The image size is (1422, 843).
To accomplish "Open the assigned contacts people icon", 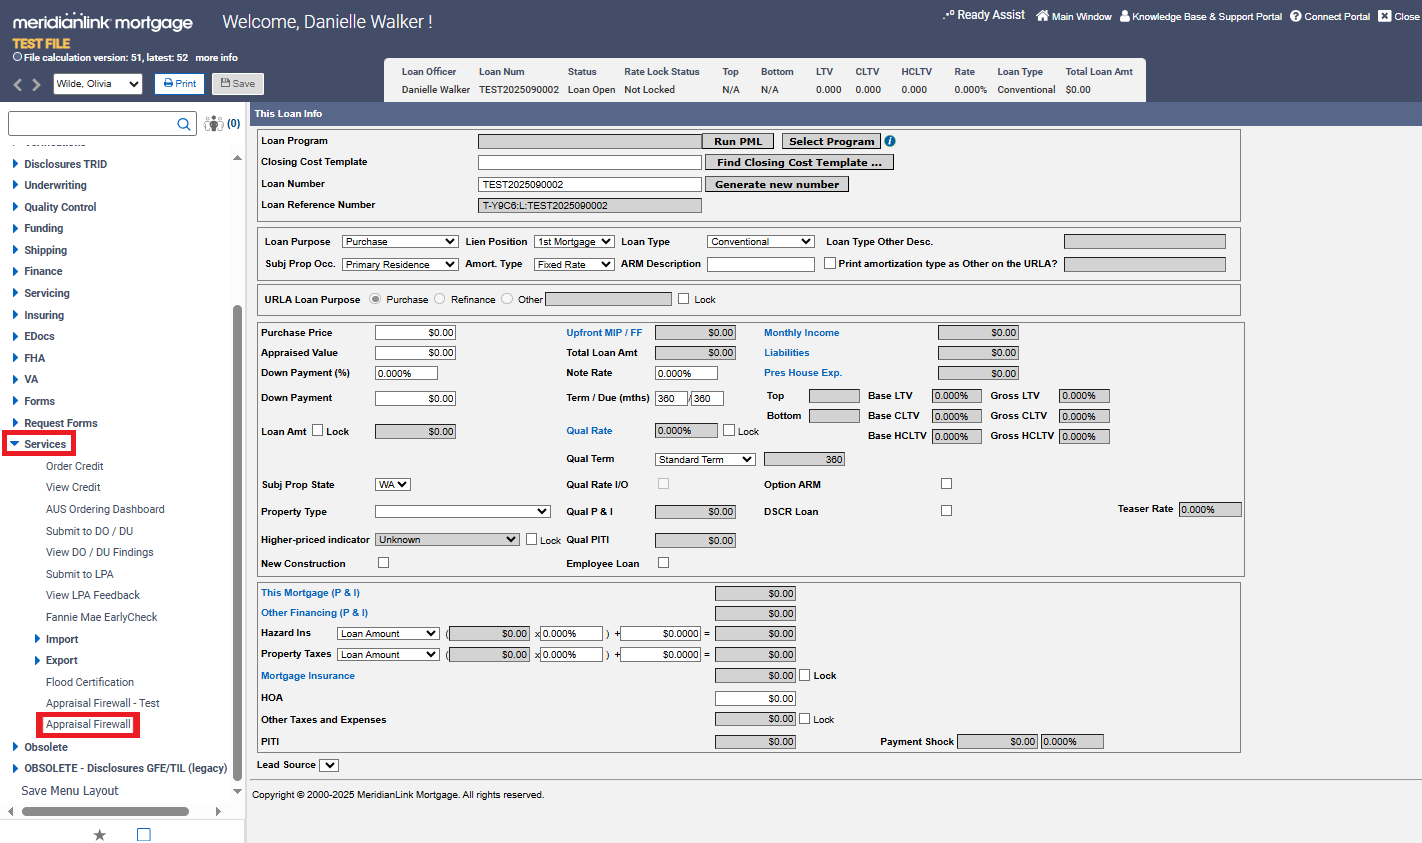I will (214, 124).
